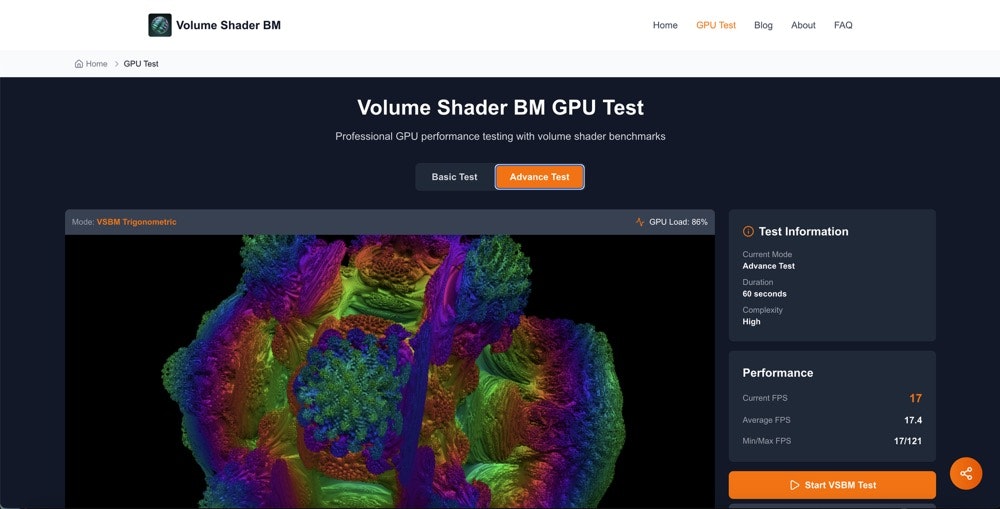Open the GPU Test nav item
The height and width of the screenshot is (509, 1000).
(716, 25)
